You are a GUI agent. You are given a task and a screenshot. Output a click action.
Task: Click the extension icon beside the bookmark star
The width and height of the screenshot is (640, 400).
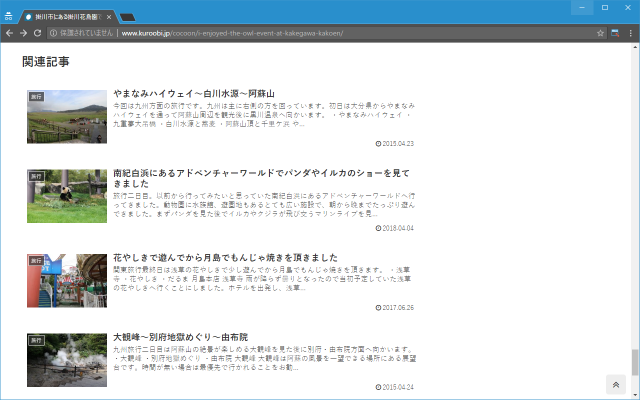(x=615, y=33)
